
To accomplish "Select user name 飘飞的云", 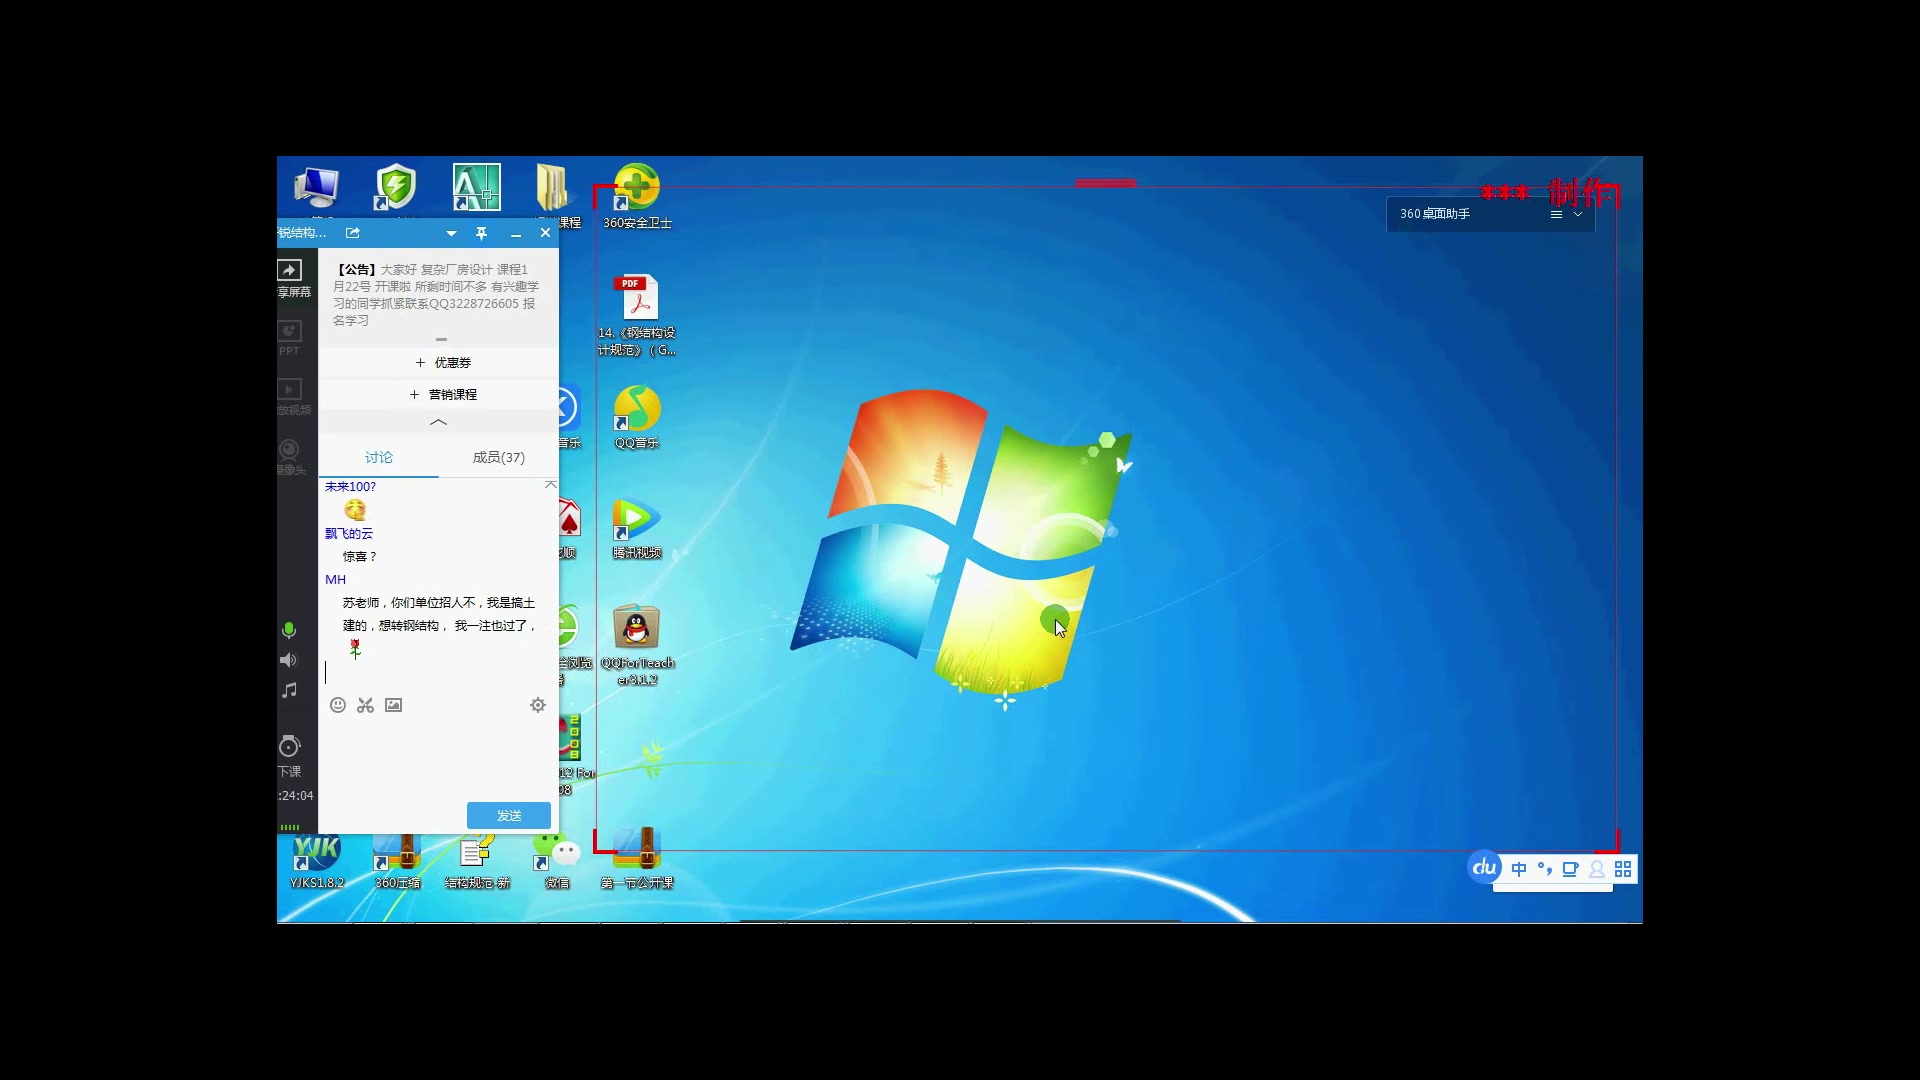I will 349,534.
